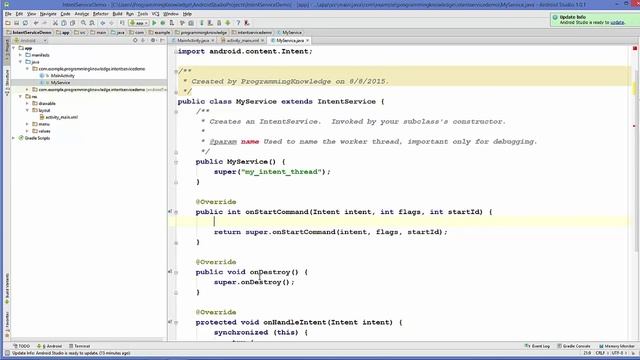640x360 pixels.
Task: Click override gutter icon beside onDestroy
Action: click(x=170, y=272)
